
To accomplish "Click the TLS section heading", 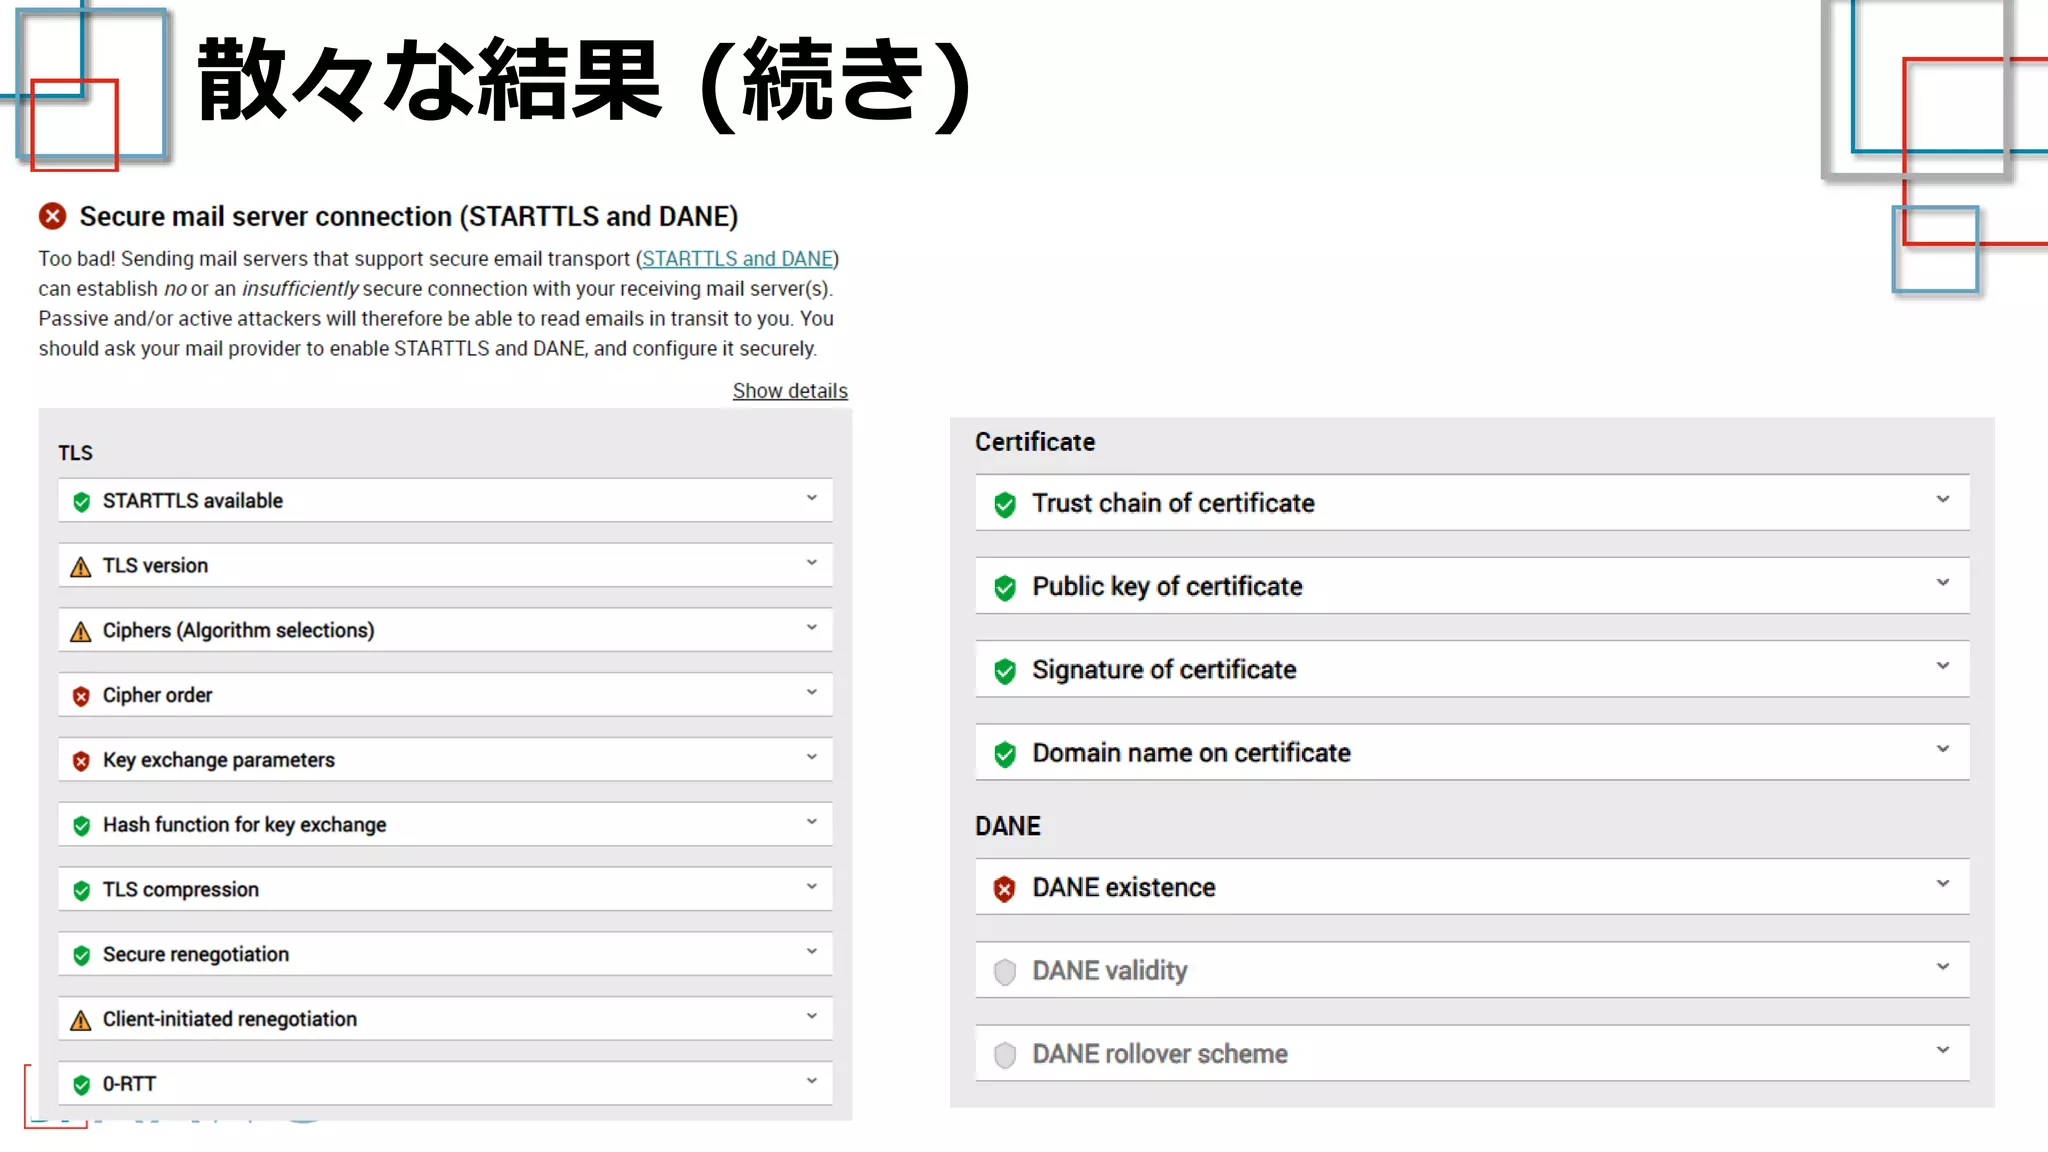I will [75, 453].
